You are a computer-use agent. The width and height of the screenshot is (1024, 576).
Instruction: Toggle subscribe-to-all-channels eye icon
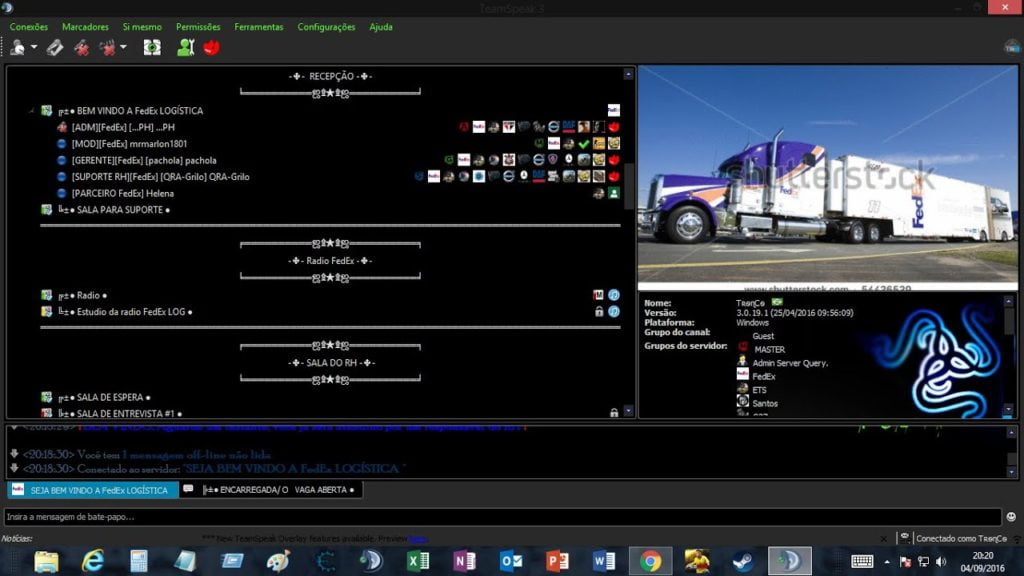(x=152, y=48)
